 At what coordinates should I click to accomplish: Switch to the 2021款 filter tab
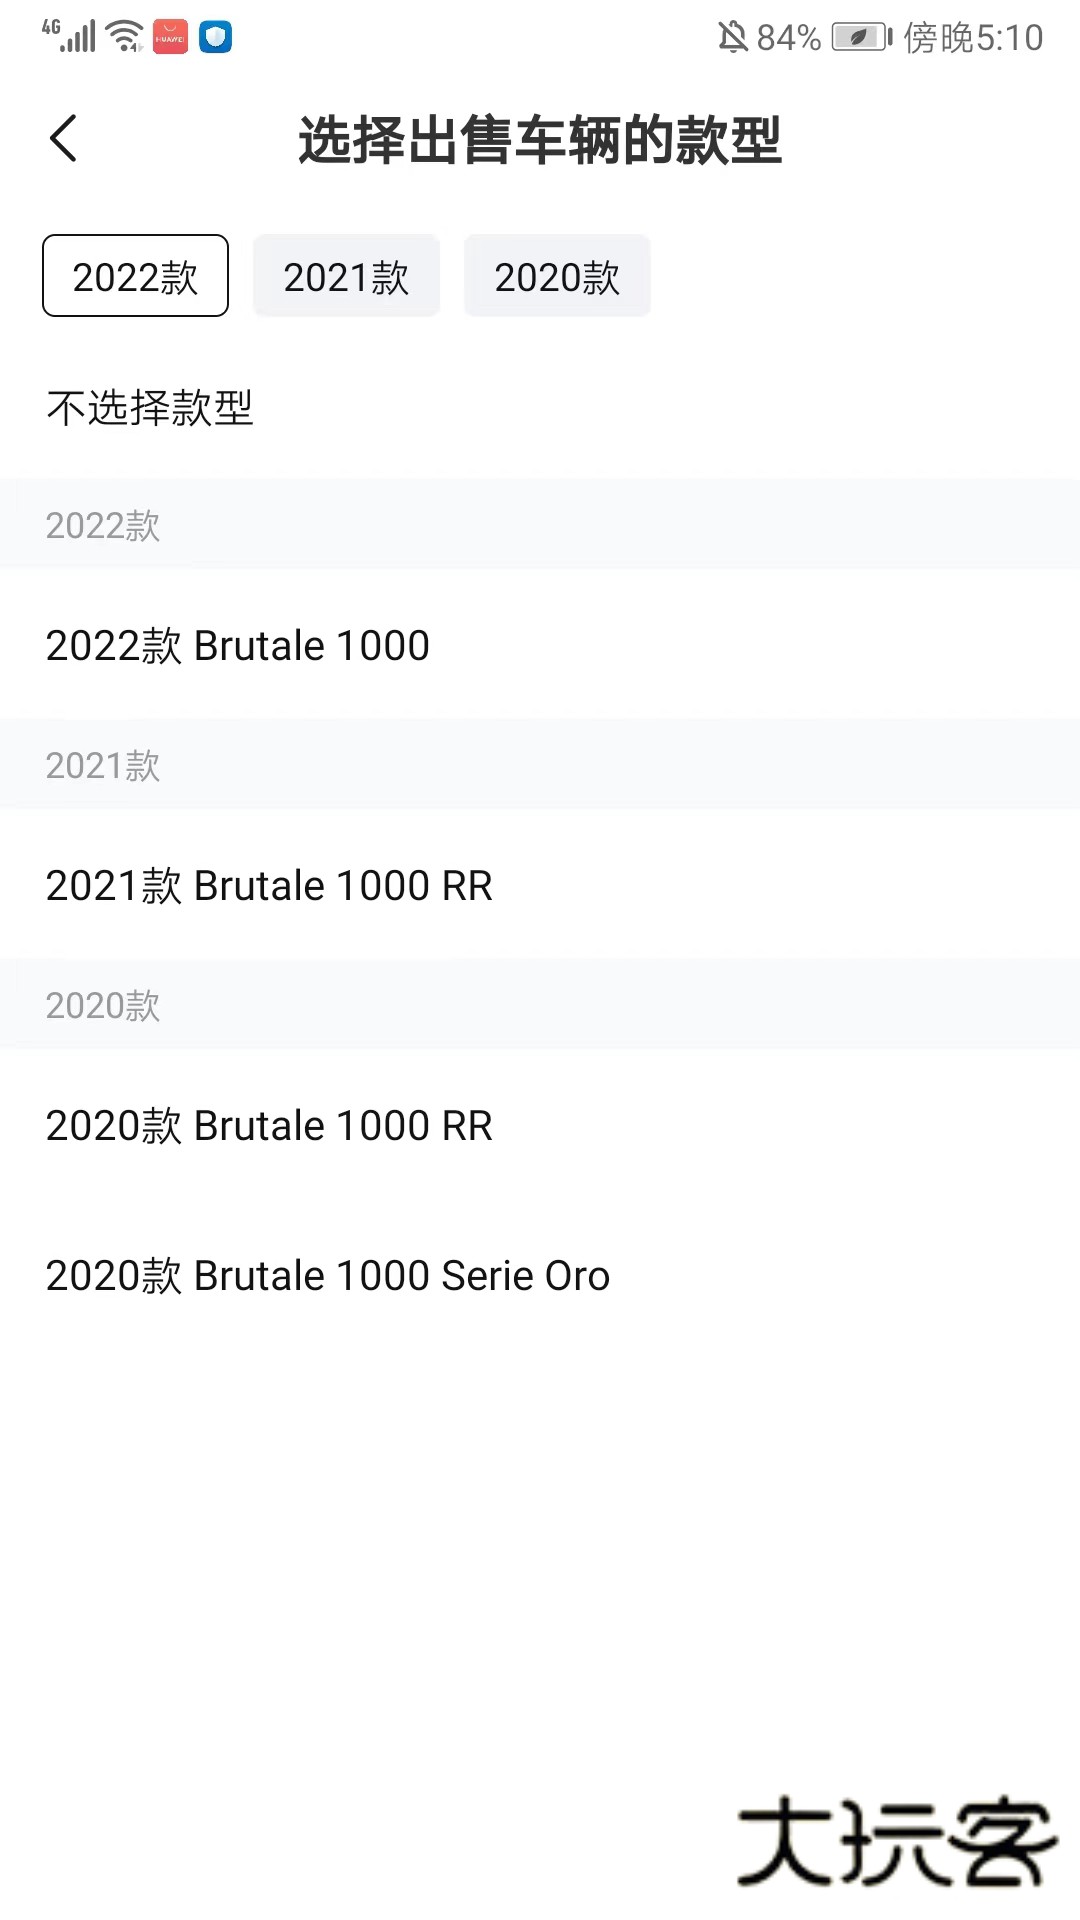click(x=346, y=276)
